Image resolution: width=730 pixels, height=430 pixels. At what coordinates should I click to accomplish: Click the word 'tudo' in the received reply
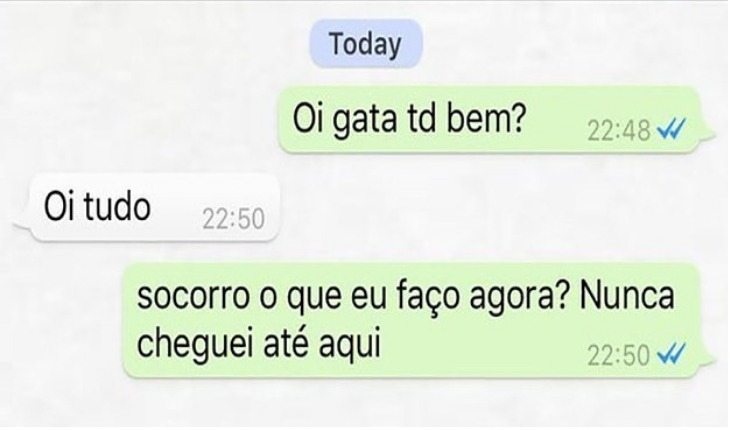[x=117, y=207]
